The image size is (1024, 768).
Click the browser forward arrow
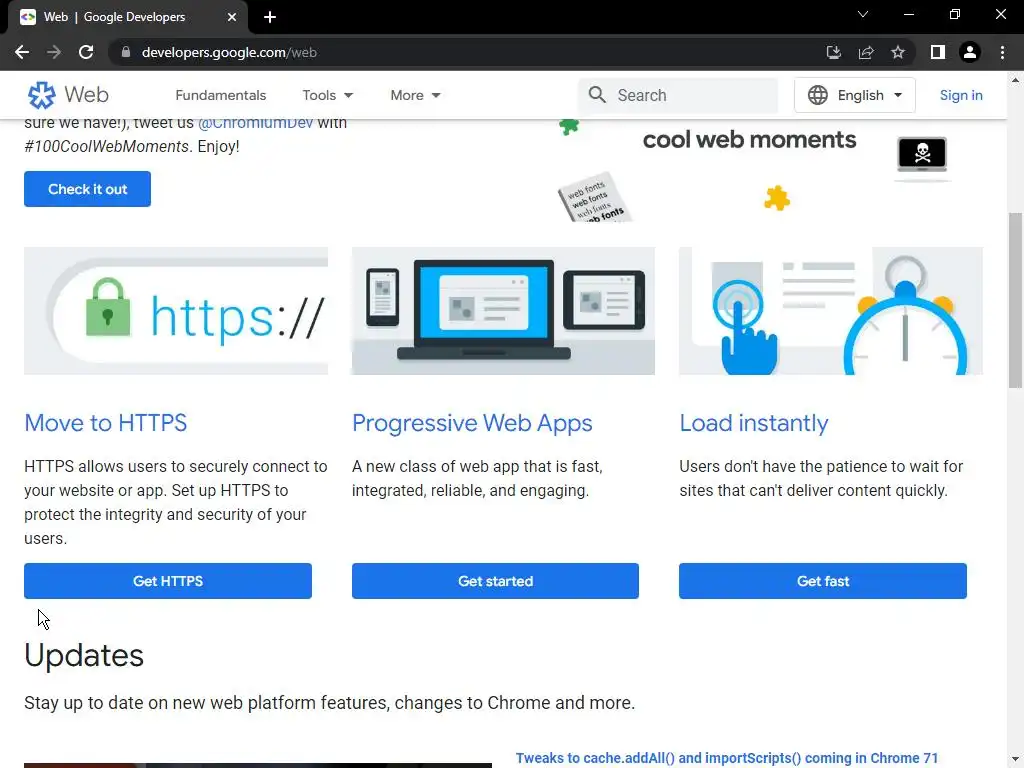click(x=54, y=52)
